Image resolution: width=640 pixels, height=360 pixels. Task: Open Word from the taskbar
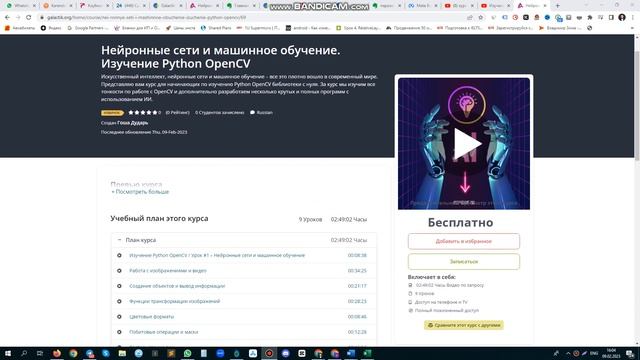(351, 353)
